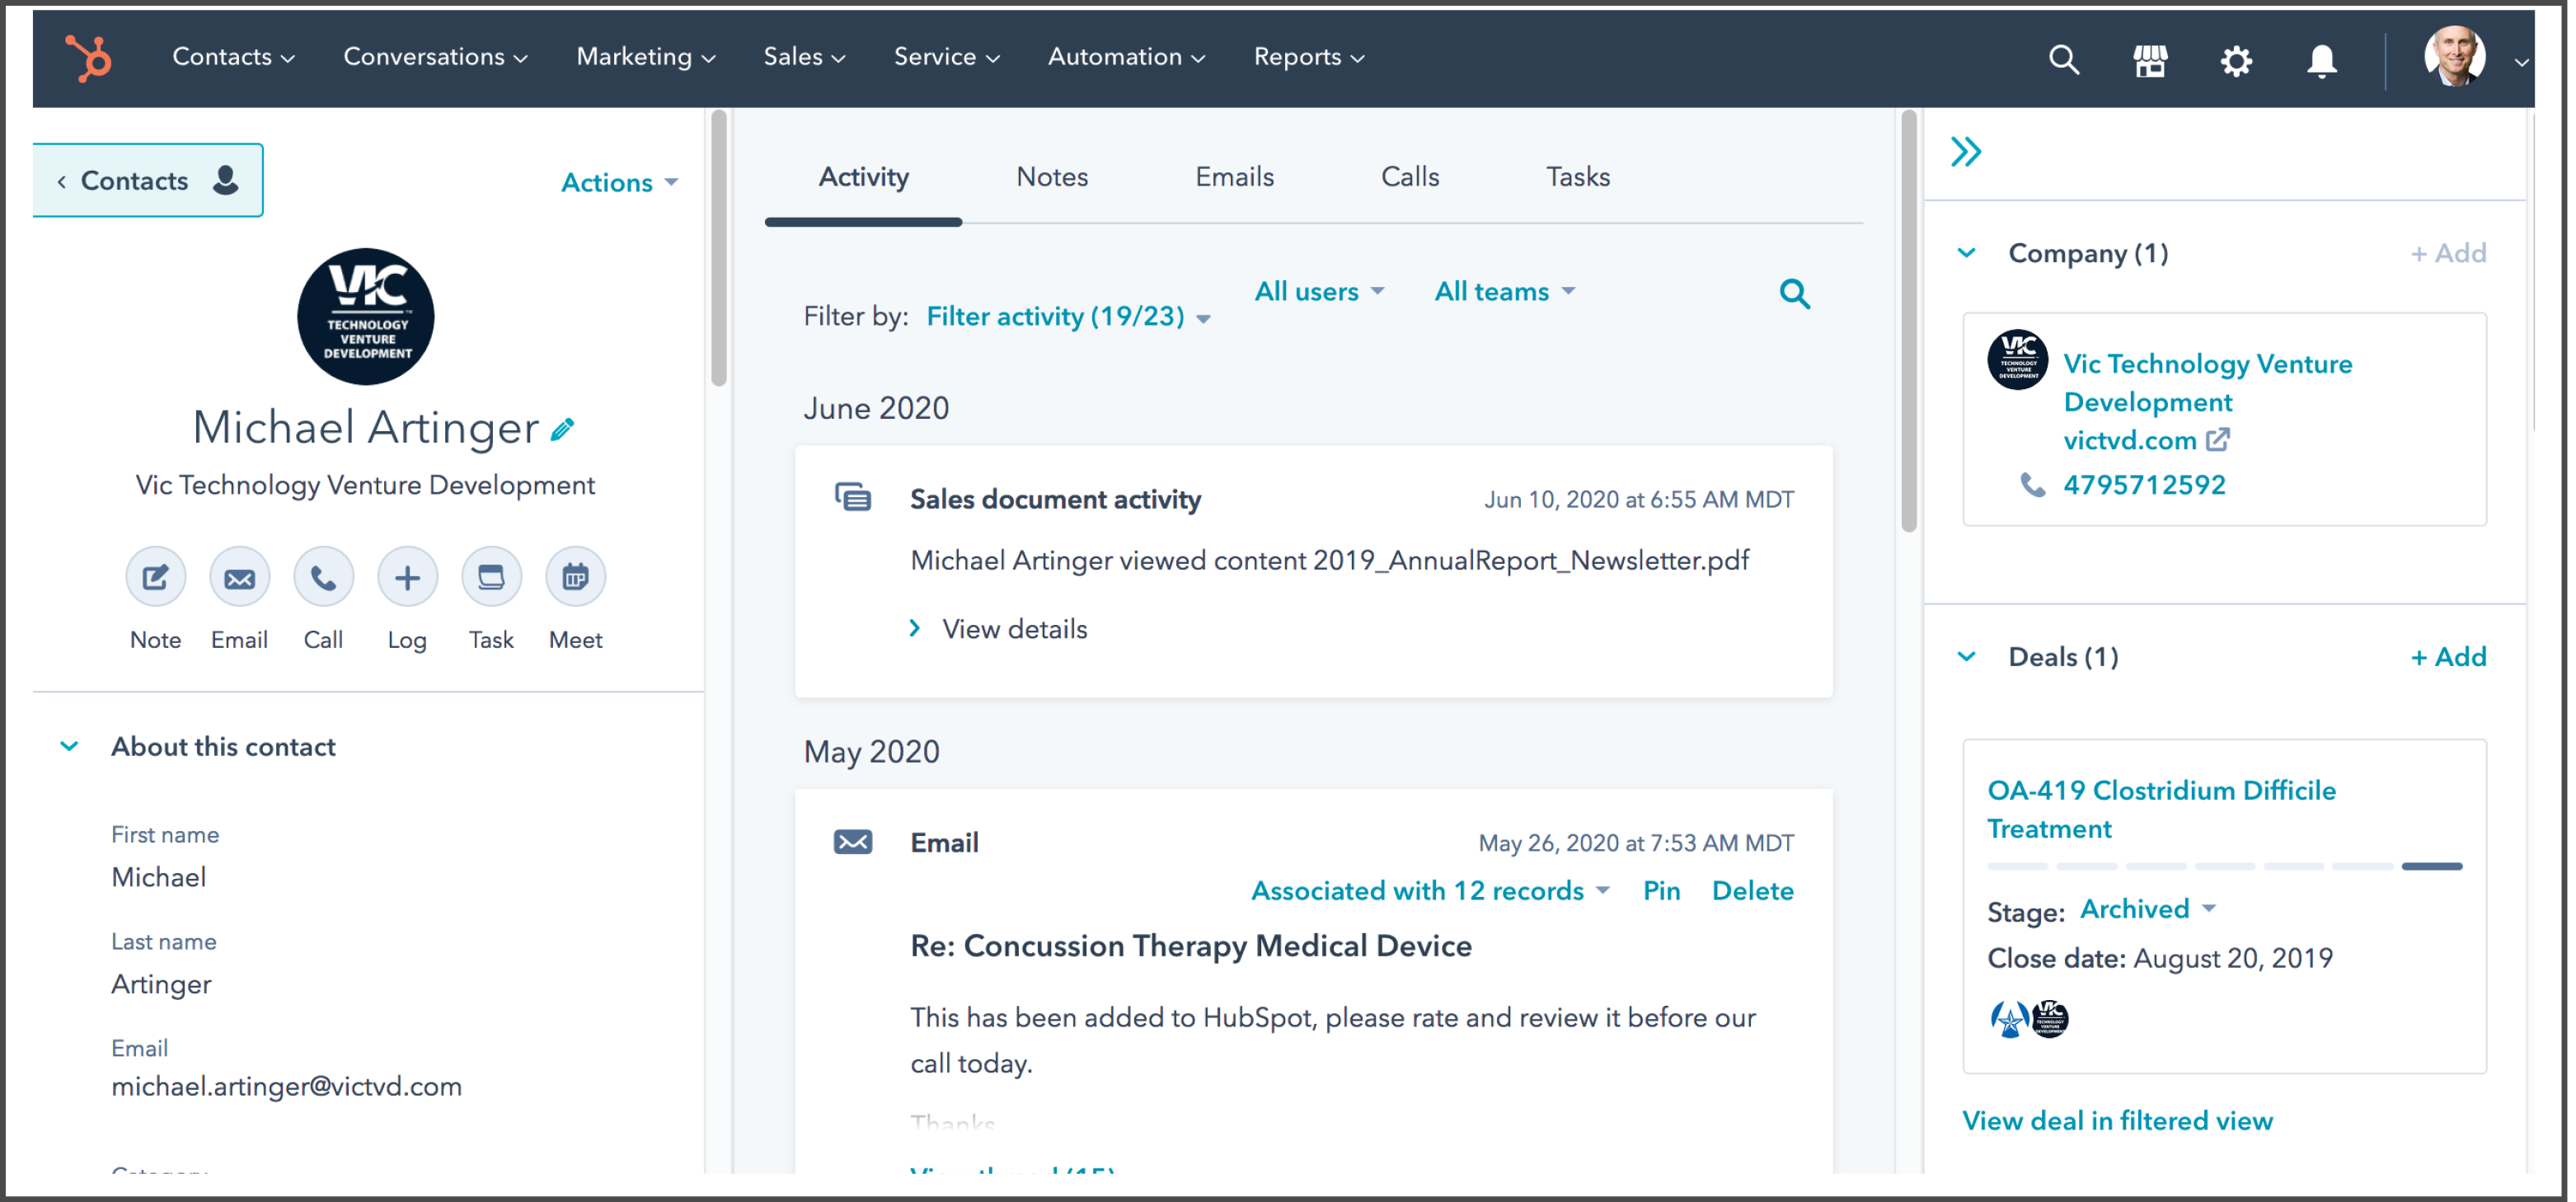Go back to Contacts list
Image resolution: width=2576 pixels, height=1202 pixels.
coord(148,180)
